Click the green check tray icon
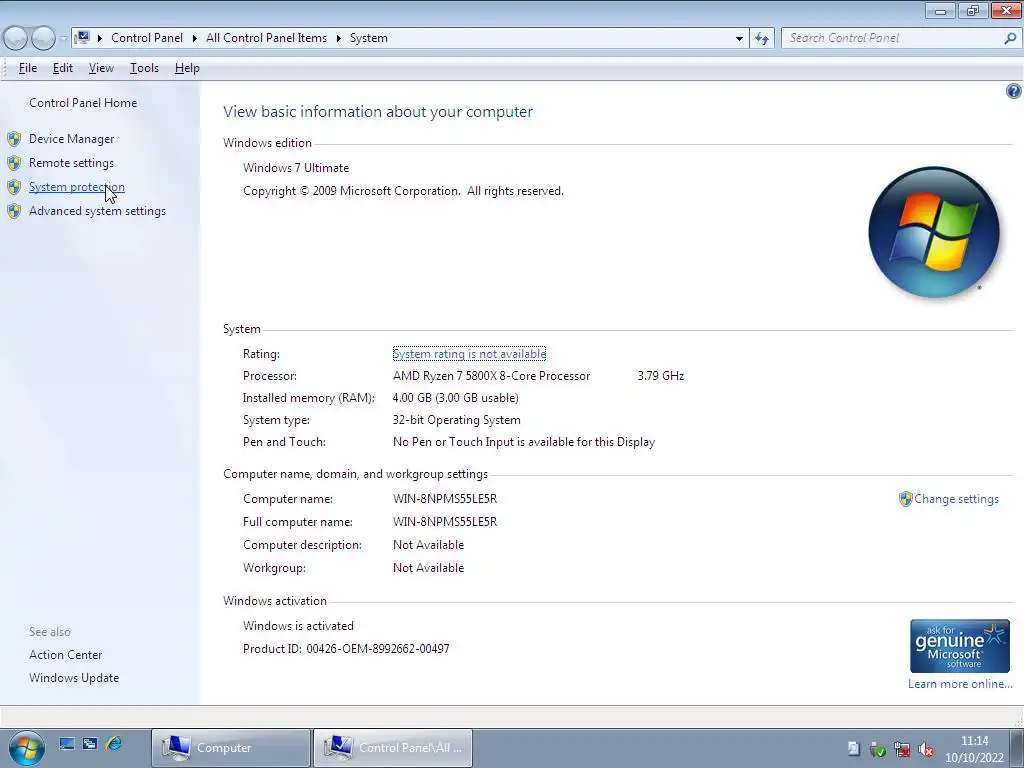 [878, 749]
